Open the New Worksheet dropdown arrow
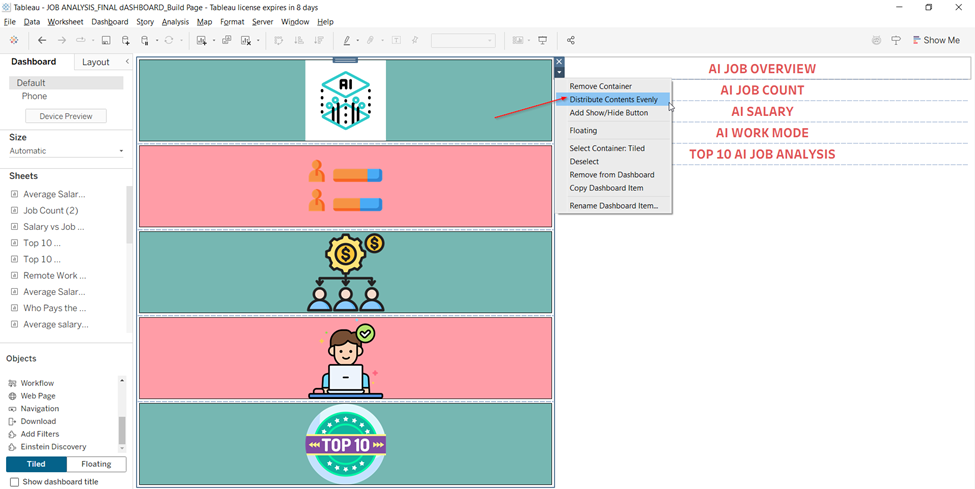Screen dimensions: 975x489 (213, 40)
